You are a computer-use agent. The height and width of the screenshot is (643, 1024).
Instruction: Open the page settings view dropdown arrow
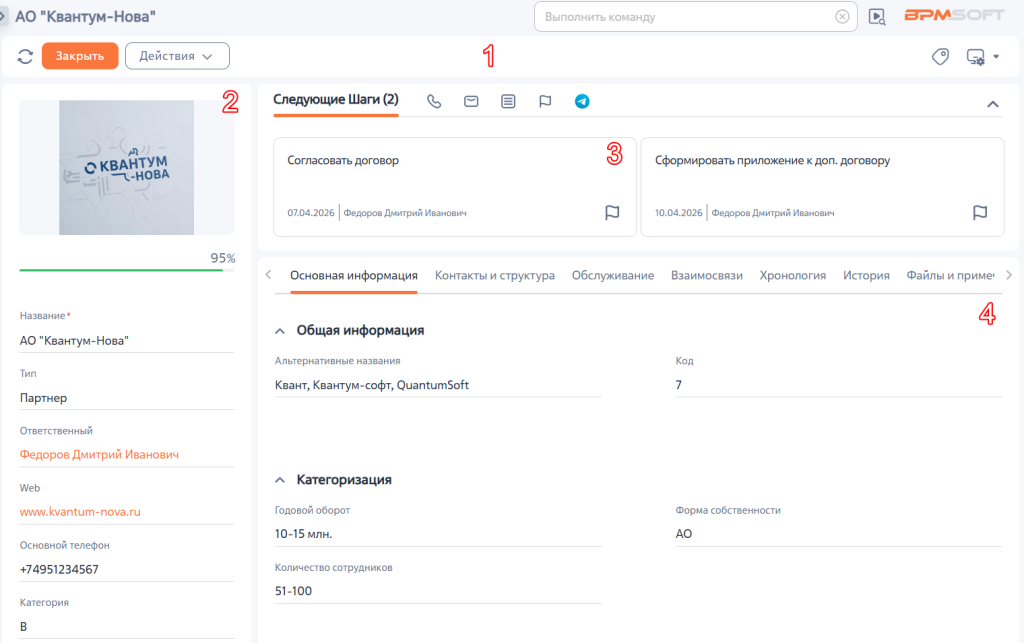[x=996, y=57]
